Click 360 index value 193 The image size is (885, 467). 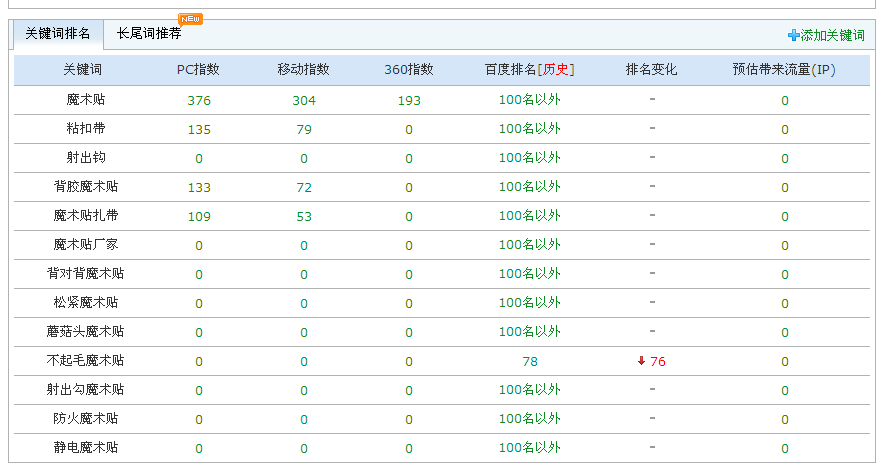pyautogui.click(x=409, y=100)
